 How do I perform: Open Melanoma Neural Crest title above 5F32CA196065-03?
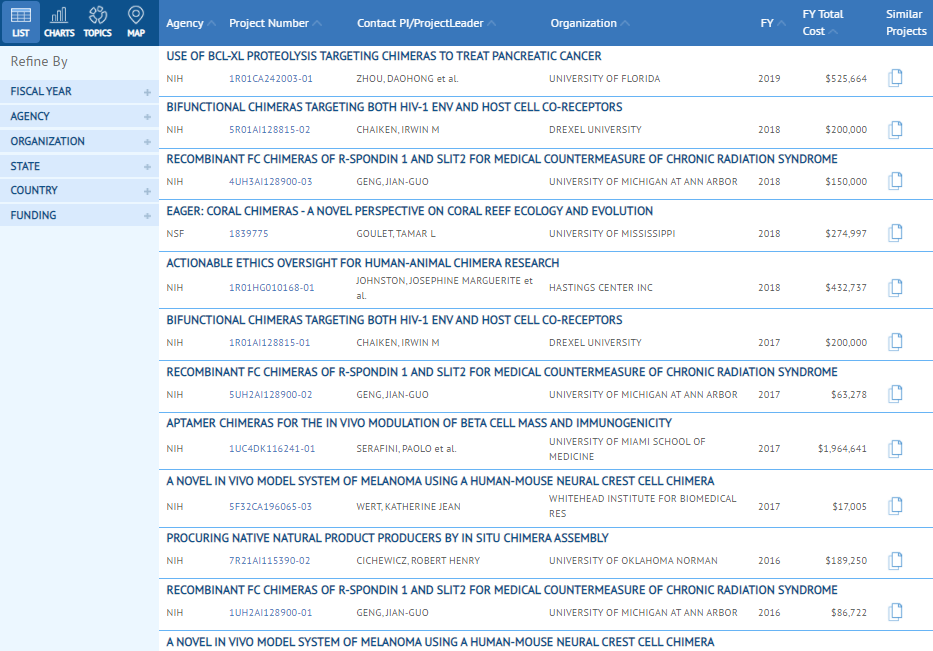point(440,481)
